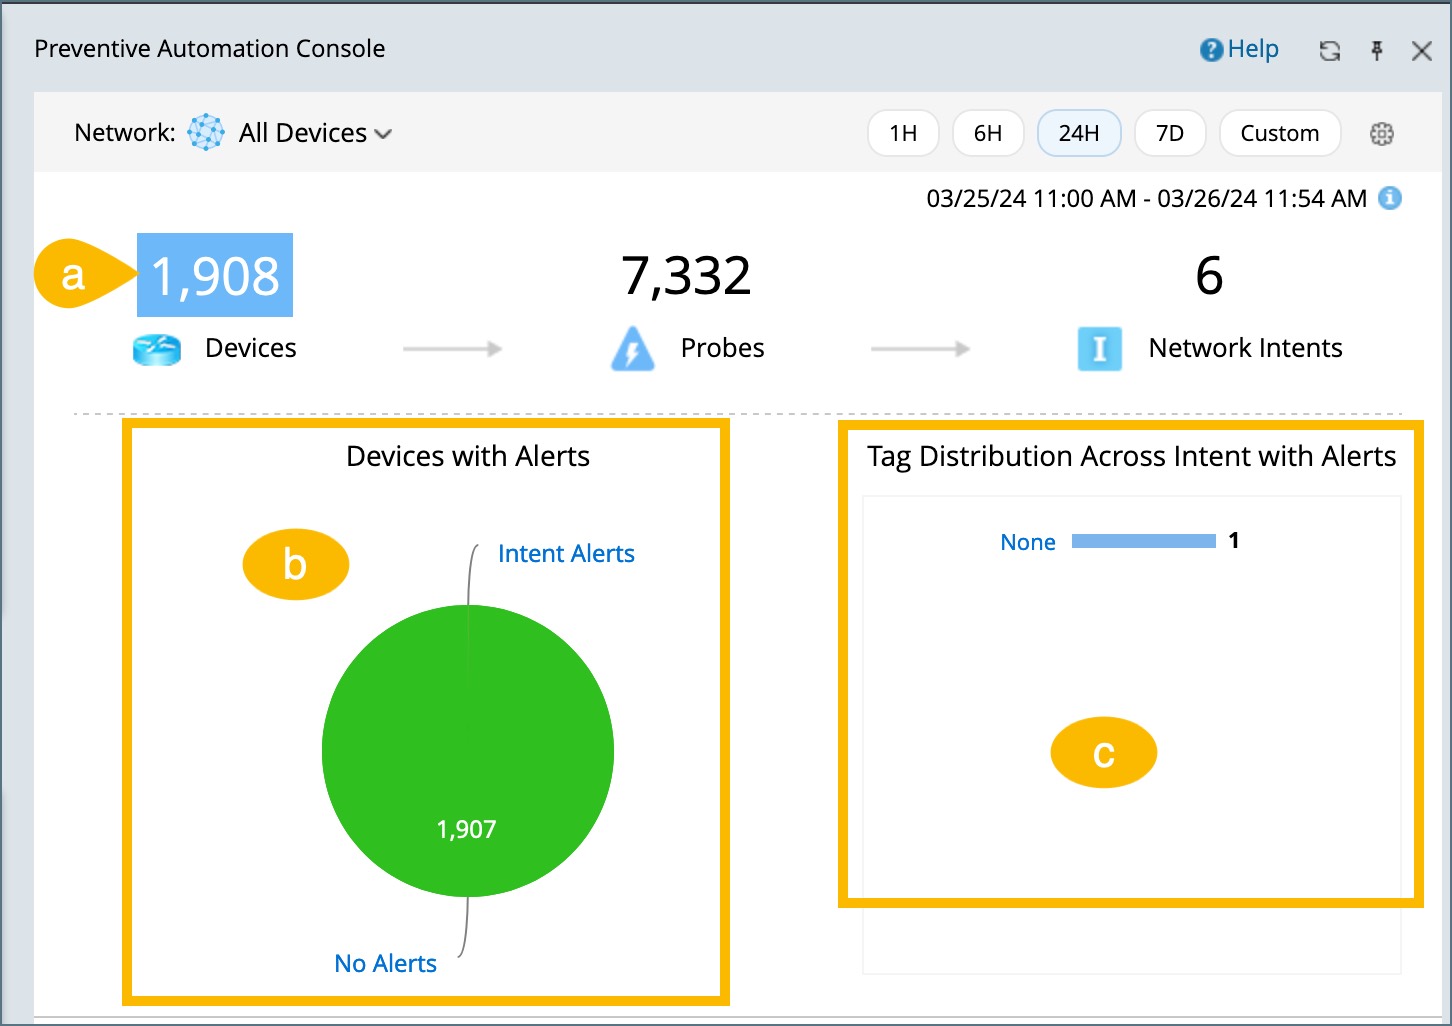The width and height of the screenshot is (1452, 1026).
Task: Pin the console with the pin icon
Action: 1377,51
